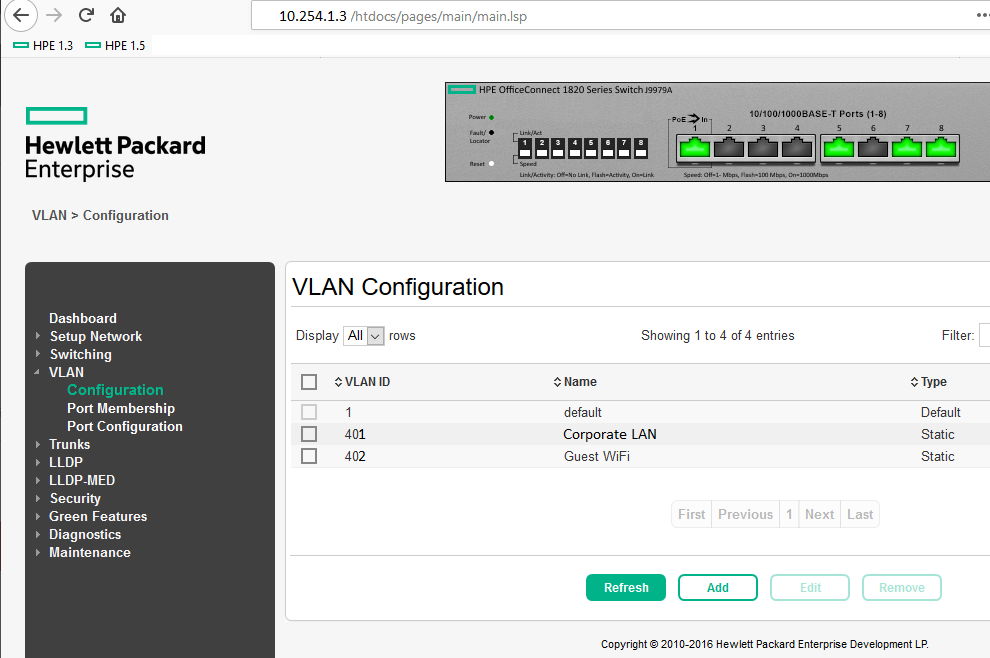Go back with browser back arrow
The width and height of the screenshot is (990, 658).
point(21,15)
